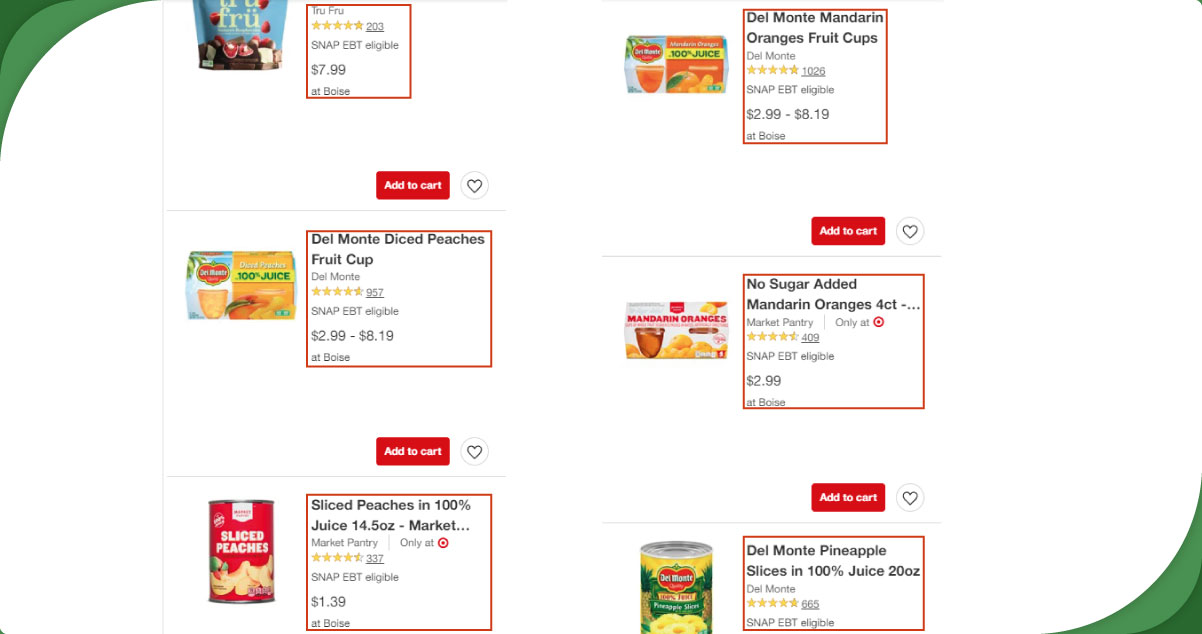
Task: View 957 reviews for Diced Peaches
Action: (375, 293)
